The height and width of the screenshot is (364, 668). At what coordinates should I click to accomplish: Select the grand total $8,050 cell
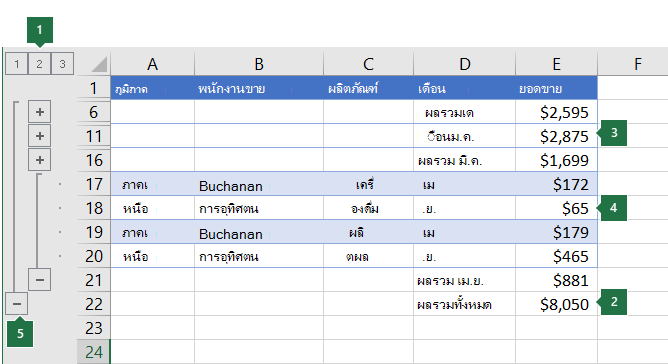556,304
